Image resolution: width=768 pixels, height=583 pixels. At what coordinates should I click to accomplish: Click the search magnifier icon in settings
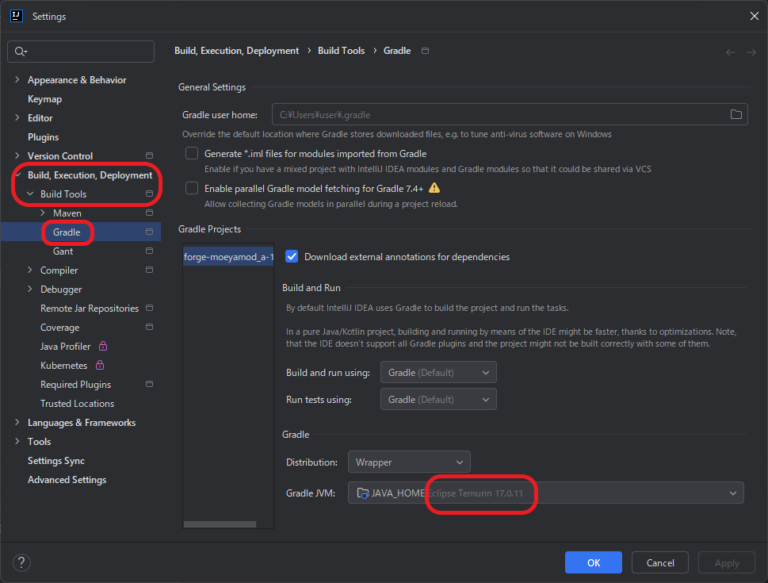point(20,52)
